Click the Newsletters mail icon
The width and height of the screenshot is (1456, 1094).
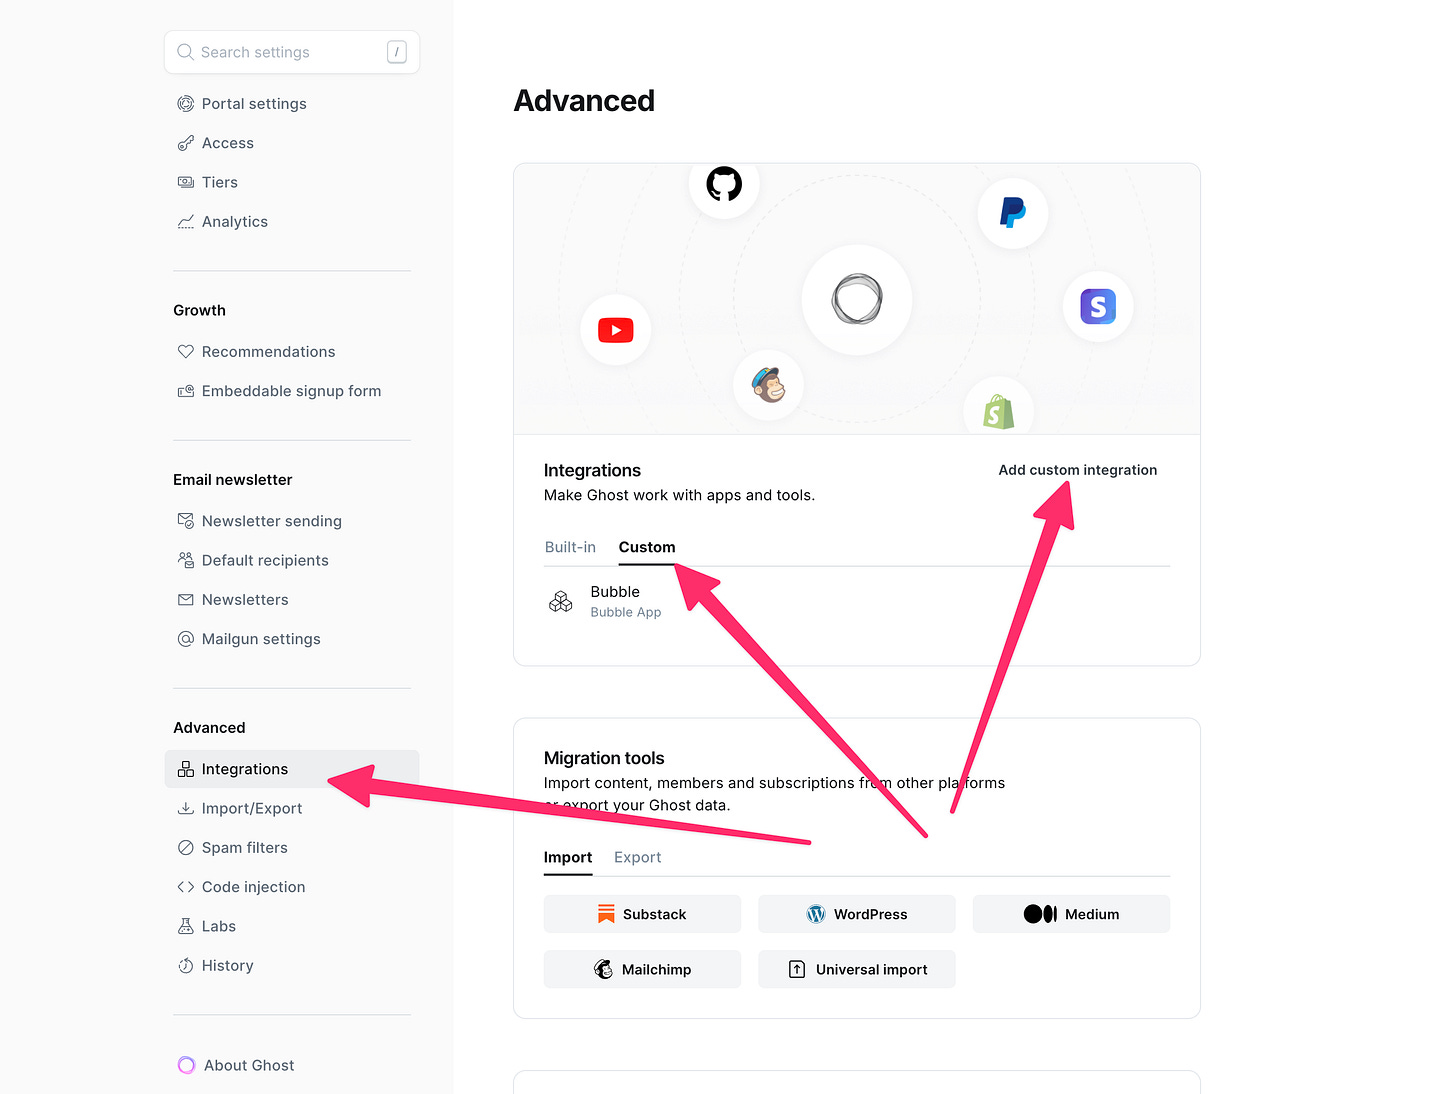coord(186,600)
